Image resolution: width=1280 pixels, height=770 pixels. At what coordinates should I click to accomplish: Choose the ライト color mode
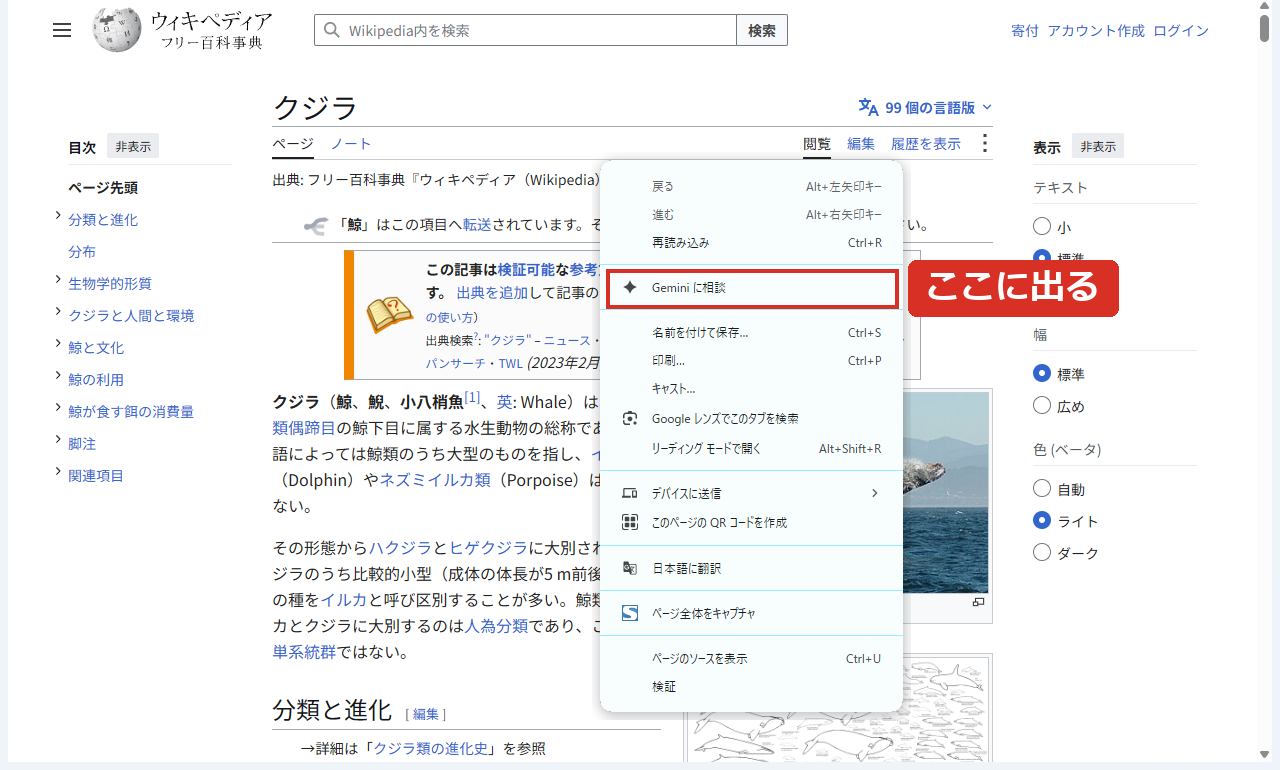coord(1042,521)
